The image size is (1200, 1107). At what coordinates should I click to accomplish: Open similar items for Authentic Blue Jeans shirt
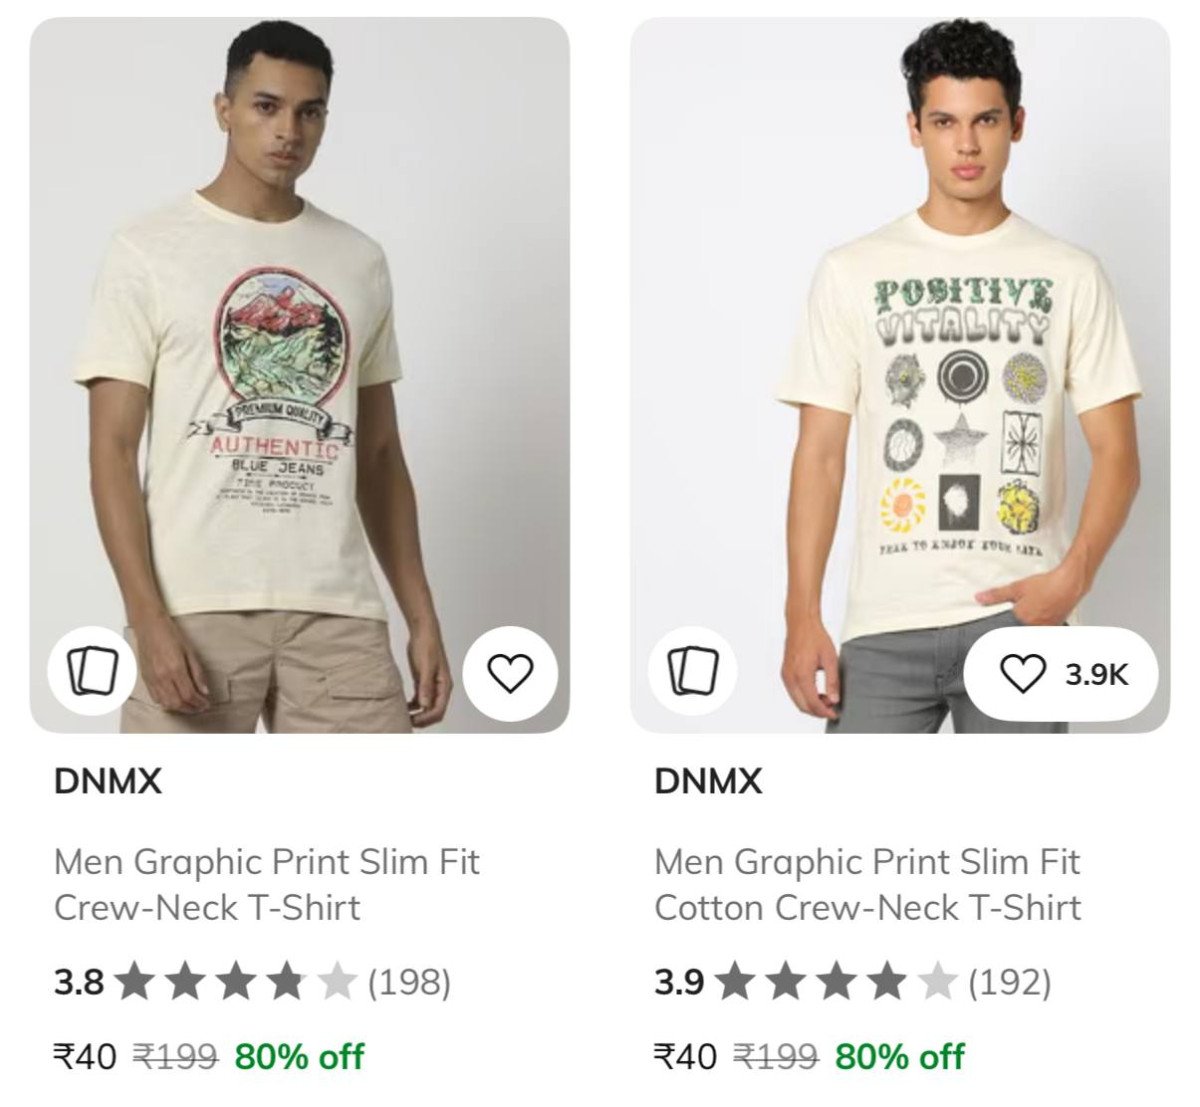[92, 671]
